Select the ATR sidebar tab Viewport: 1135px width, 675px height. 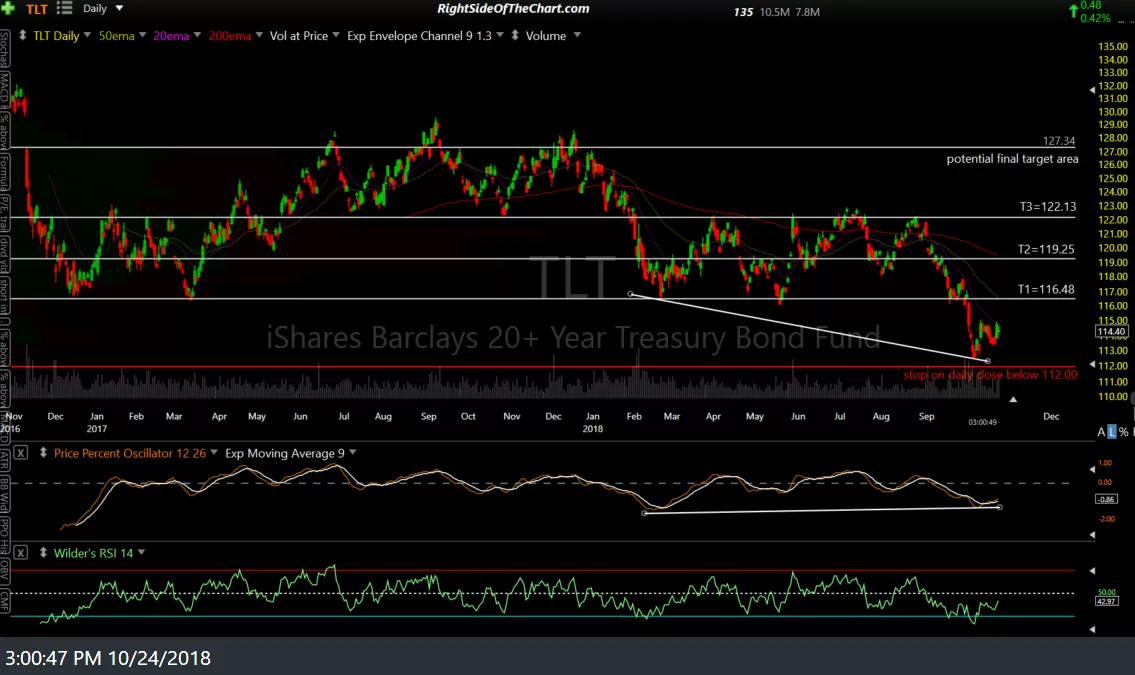point(4,460)
